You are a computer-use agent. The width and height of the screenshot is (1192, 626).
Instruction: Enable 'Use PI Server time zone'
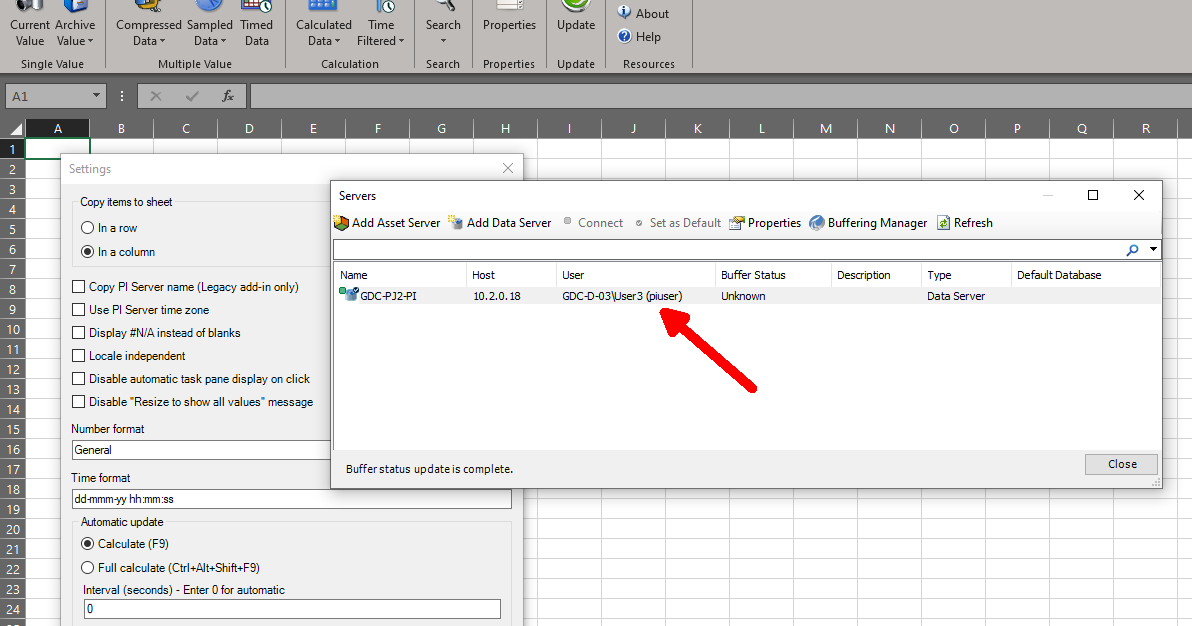pyautogui.click(x=77, y=311)
